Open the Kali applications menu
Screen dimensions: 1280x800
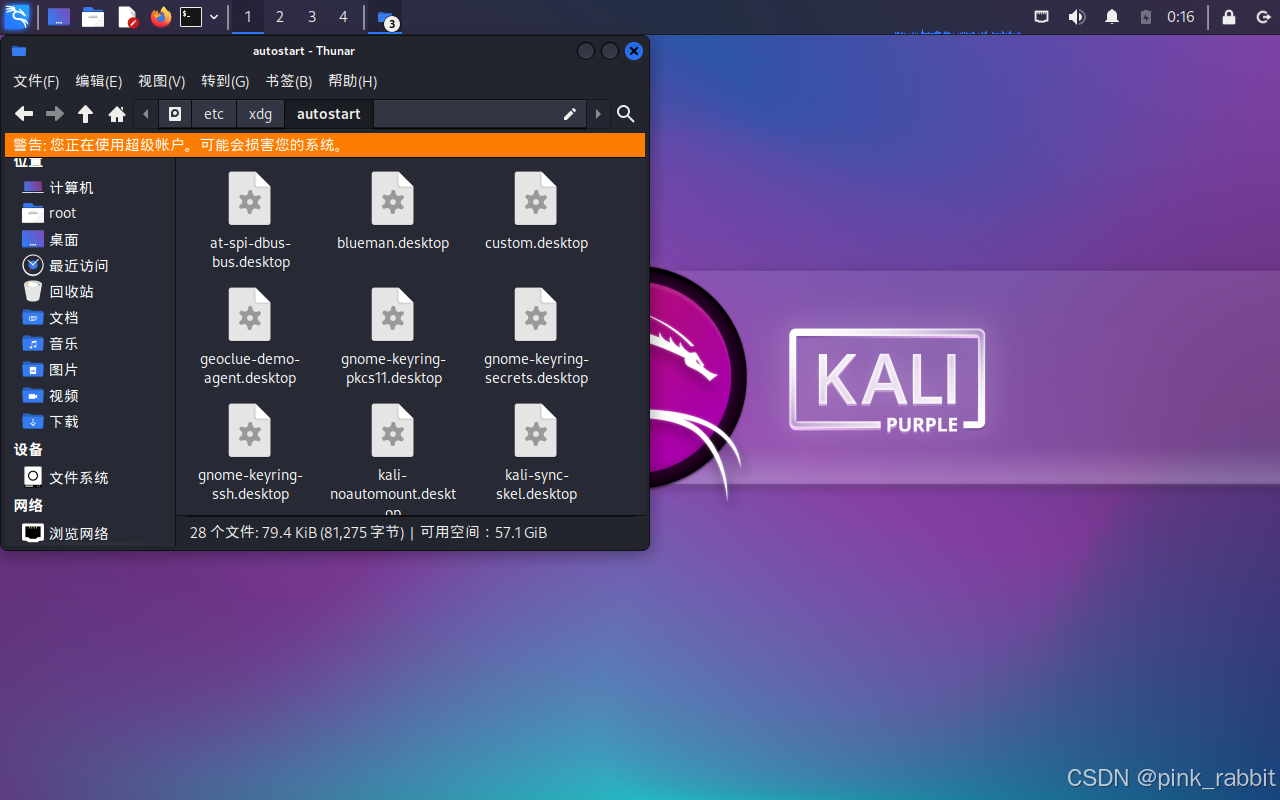(x=17, y=17)
